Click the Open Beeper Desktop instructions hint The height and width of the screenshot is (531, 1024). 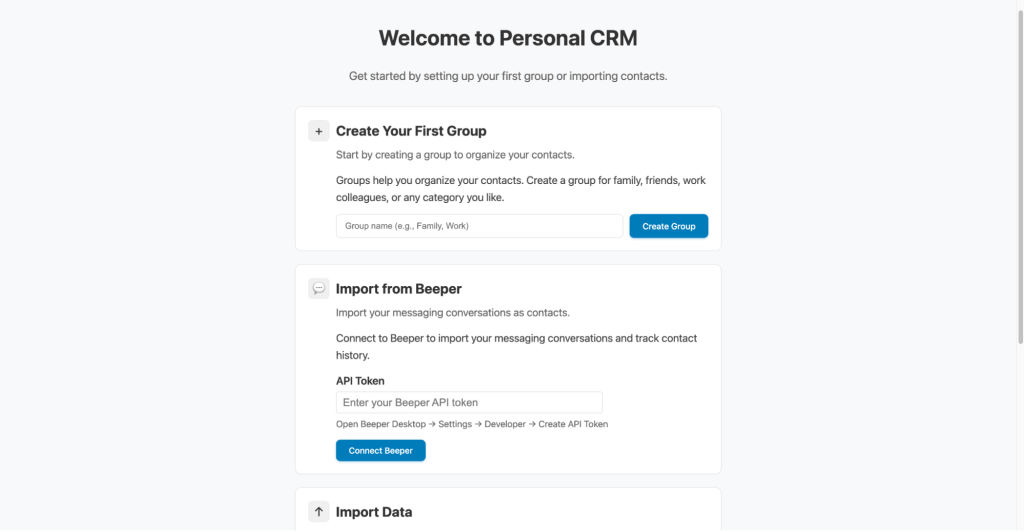point(472,424)
